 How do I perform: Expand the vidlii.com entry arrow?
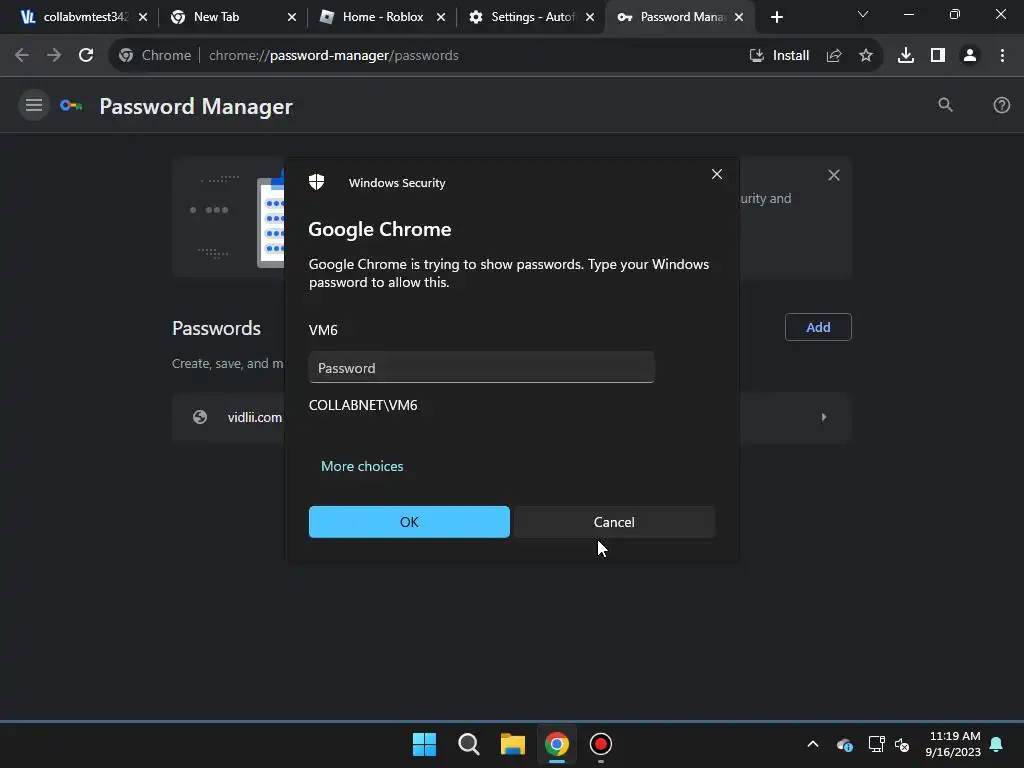(824, 417)
